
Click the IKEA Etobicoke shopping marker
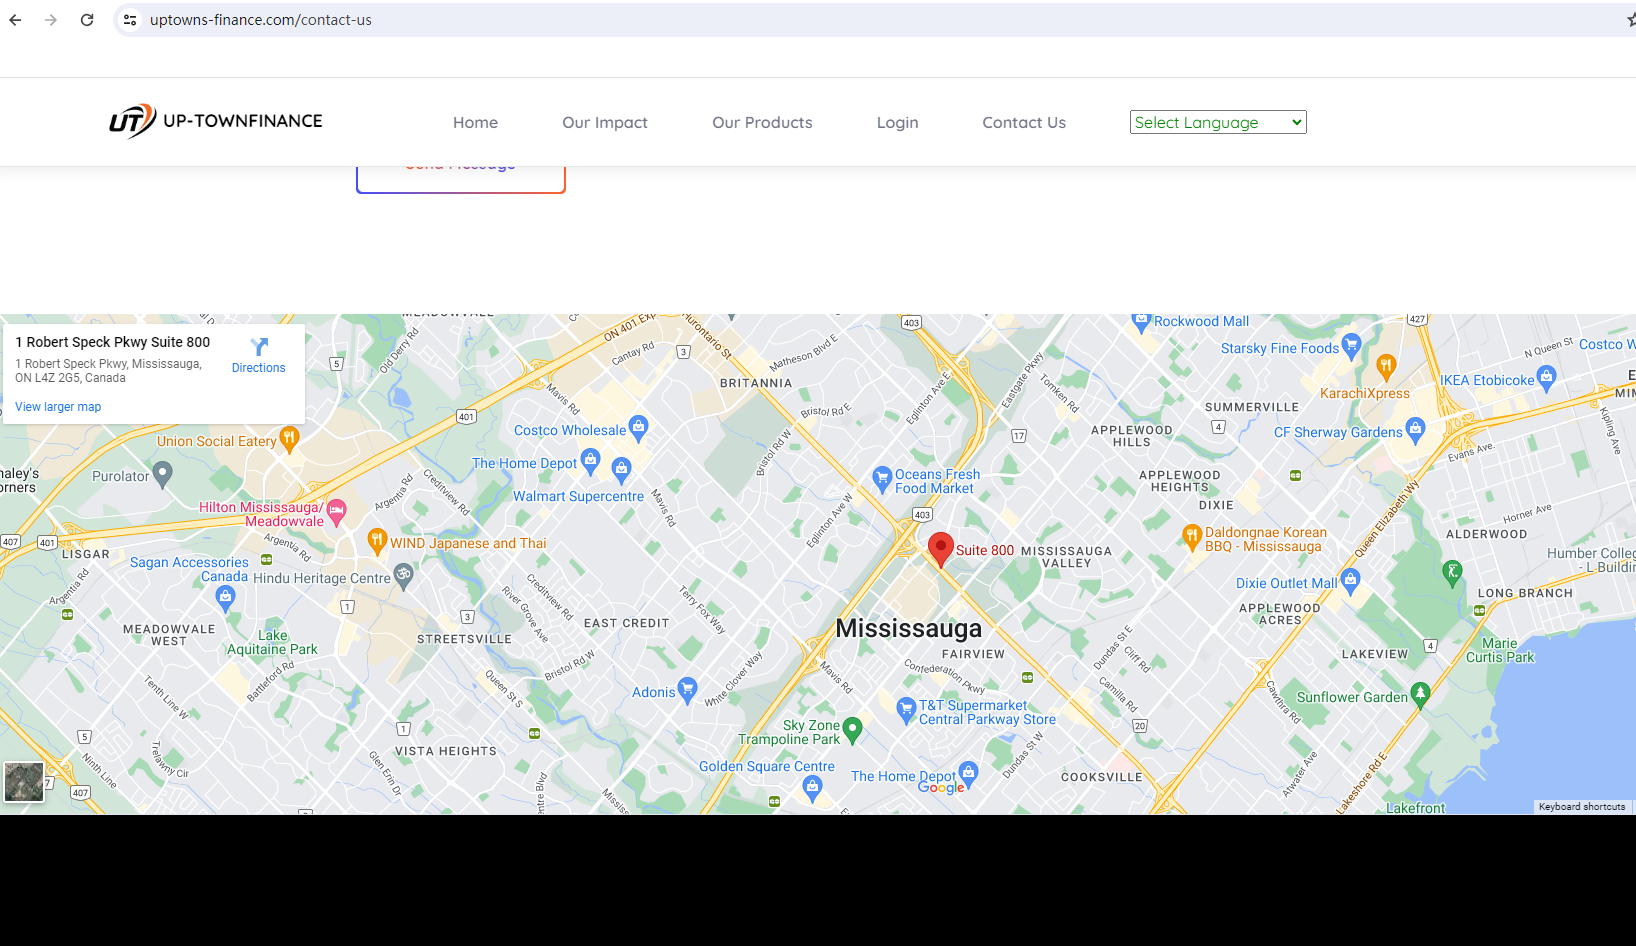1547,378
